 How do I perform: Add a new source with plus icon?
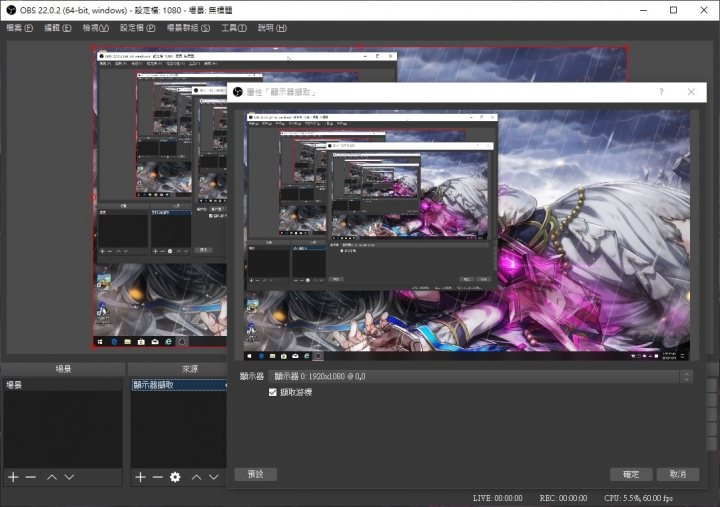[141, 477]
